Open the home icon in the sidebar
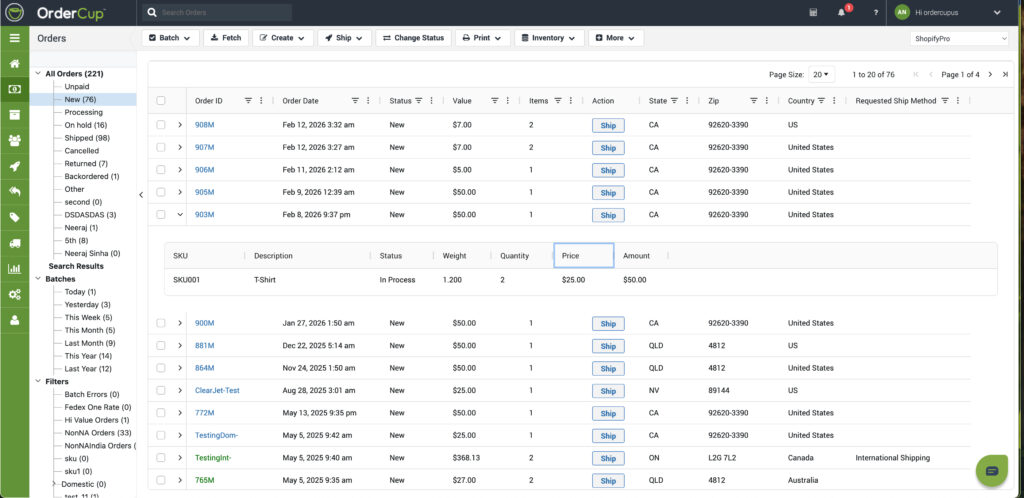 tap(14, 64)
